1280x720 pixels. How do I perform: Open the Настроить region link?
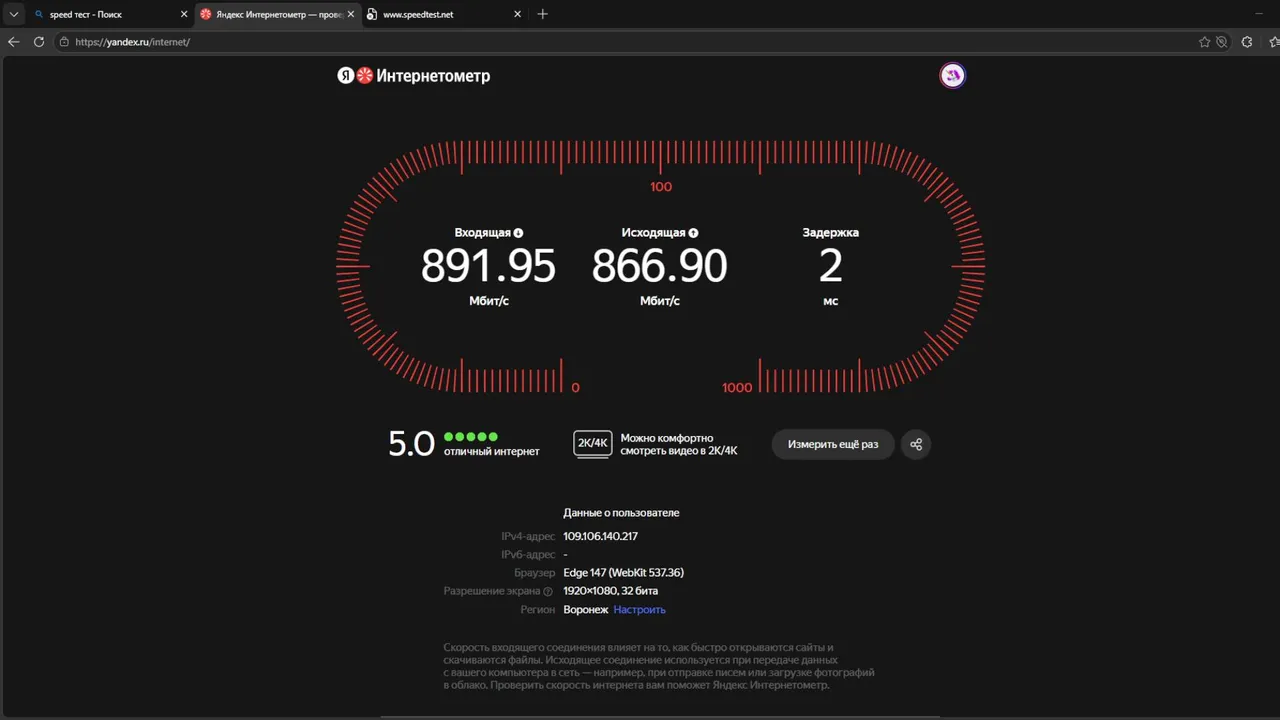(x=639, y=609)
